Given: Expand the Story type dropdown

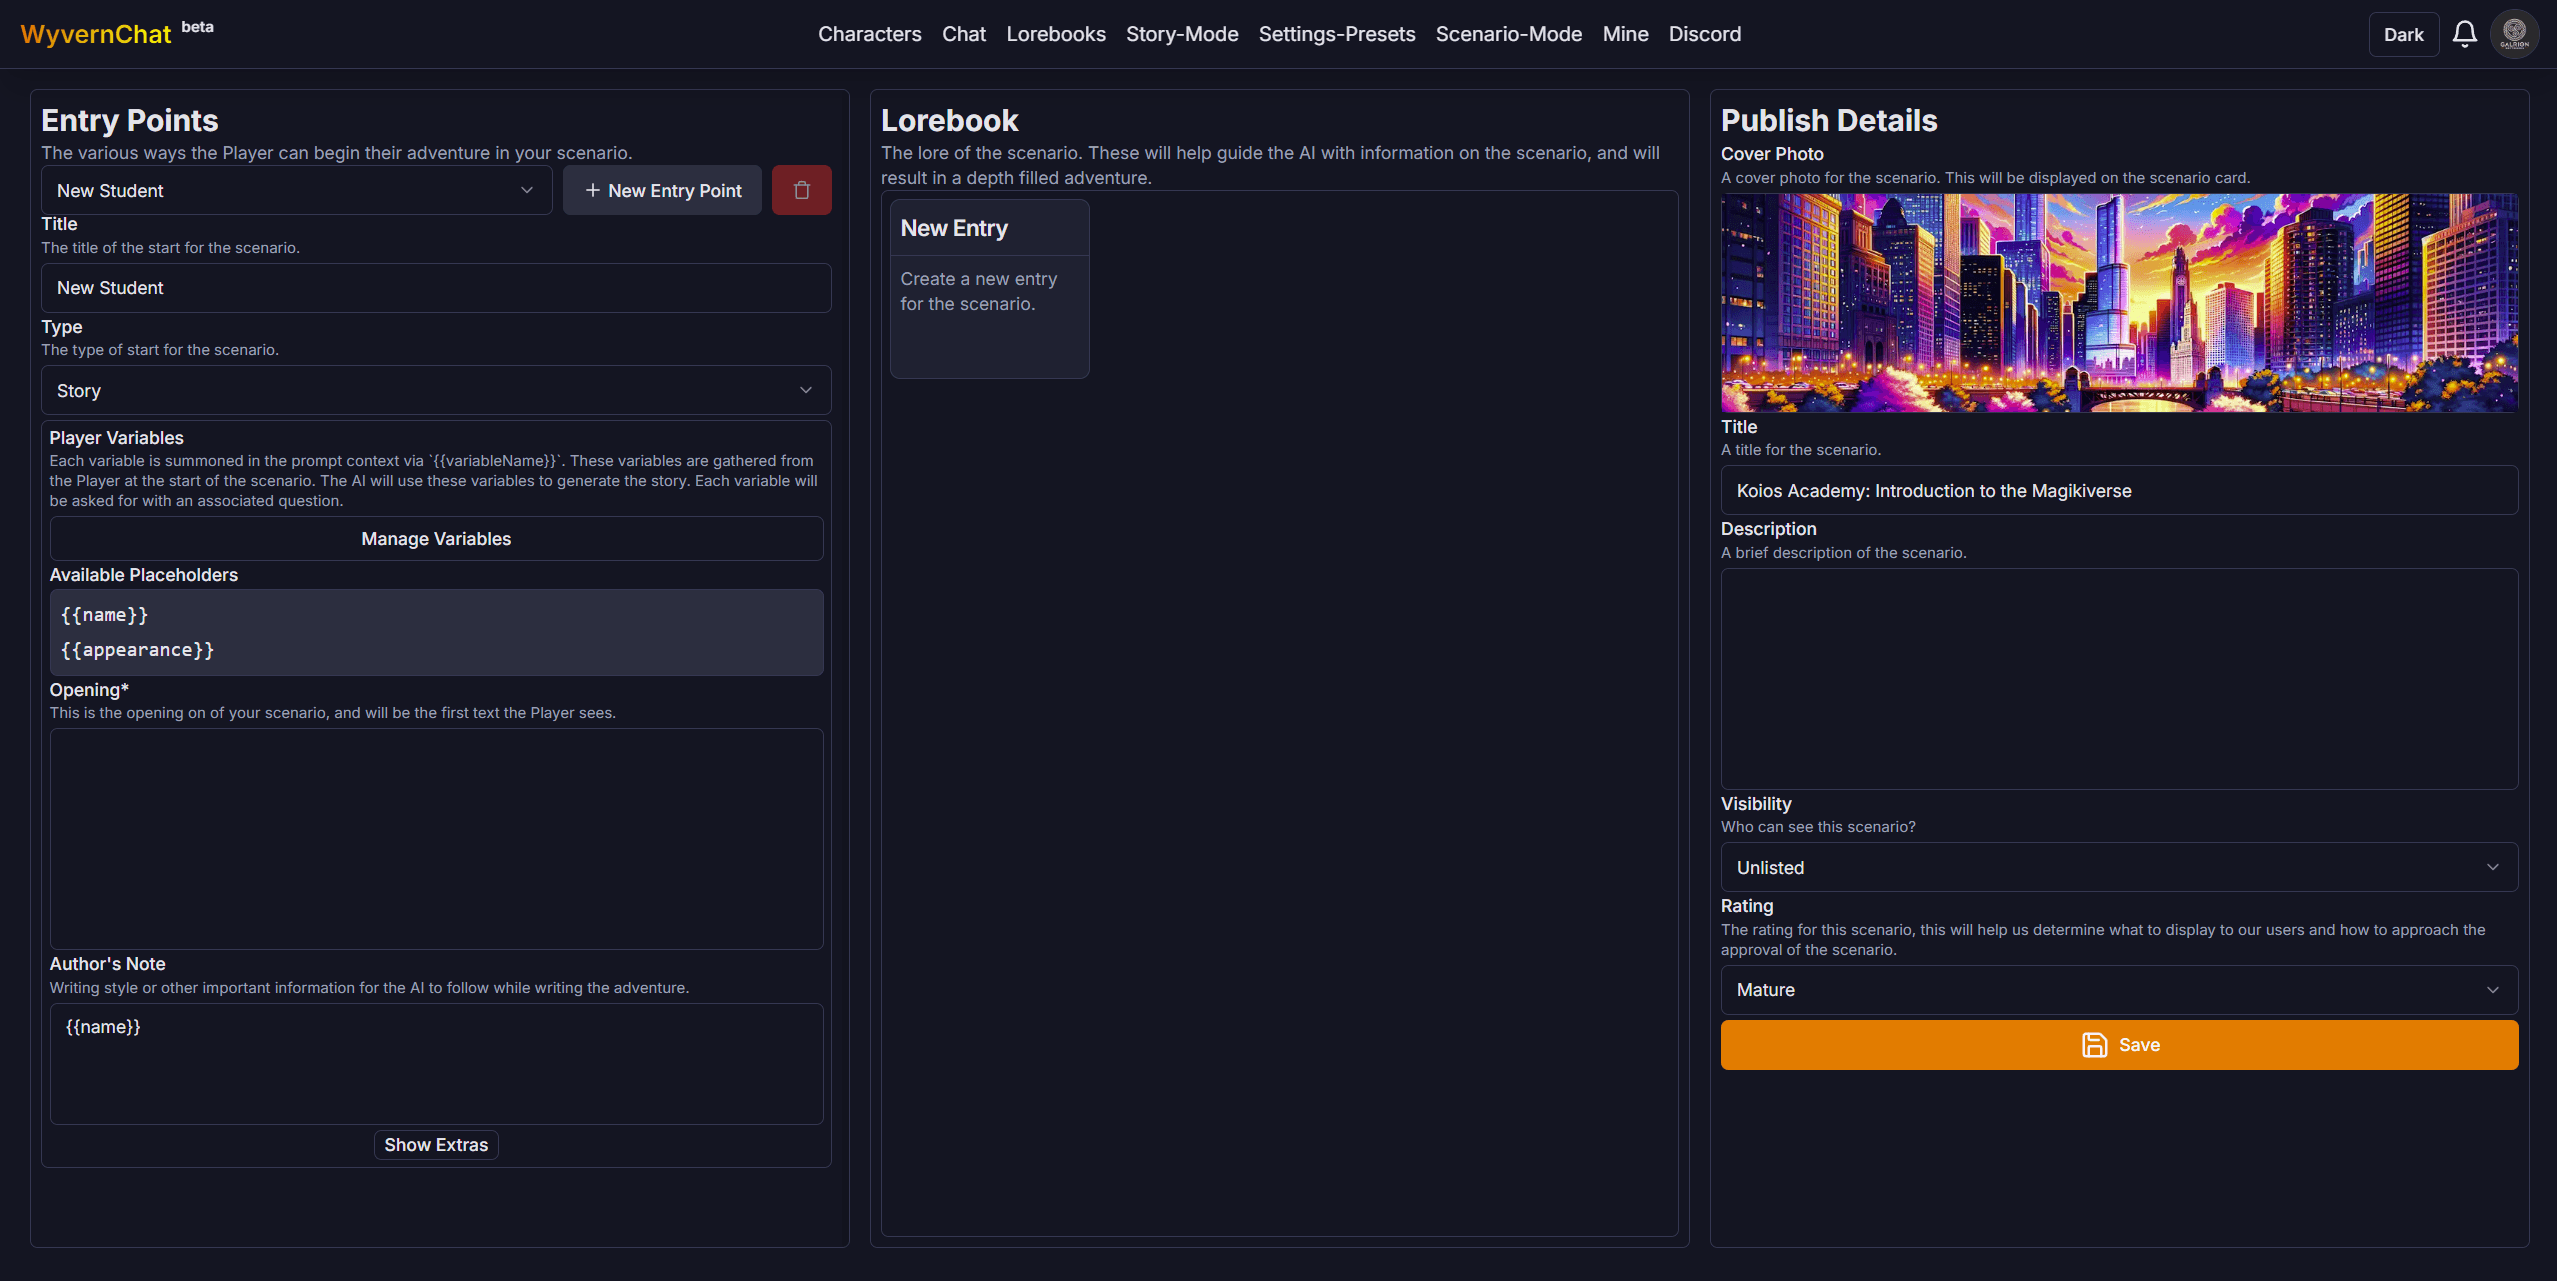Looking at the screenshot, I should 436,390.
